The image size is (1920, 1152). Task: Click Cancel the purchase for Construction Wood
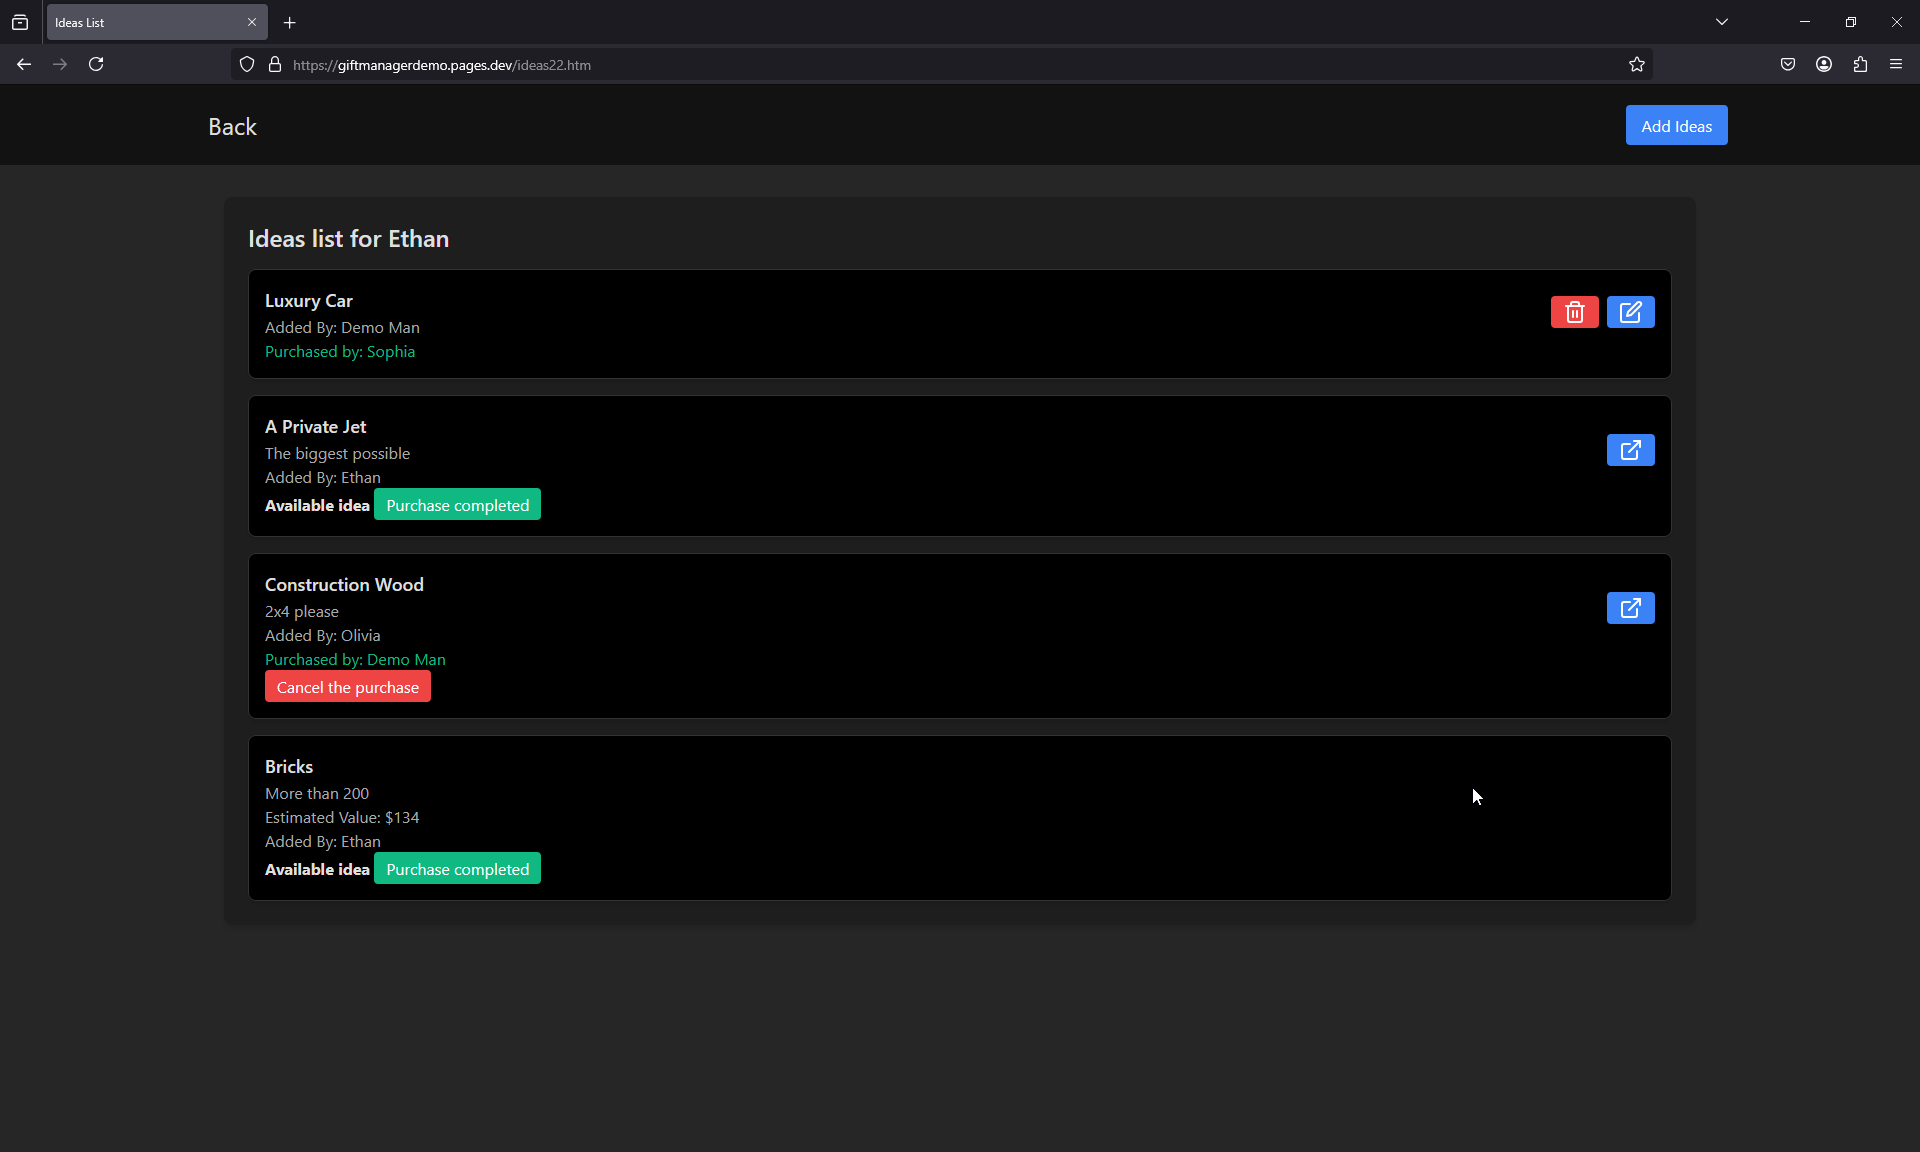[x=347, y=686]
